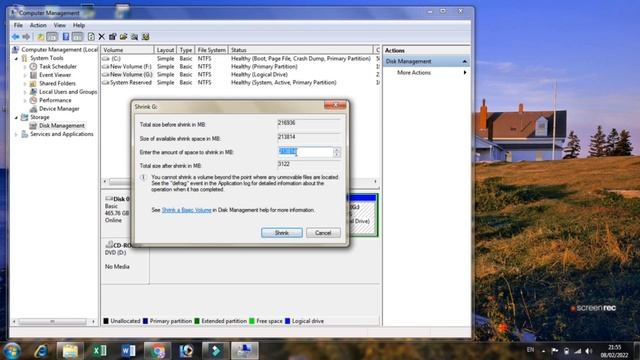
Task: Open Internet Explorer from taskbar
Action: click(41, 351)
